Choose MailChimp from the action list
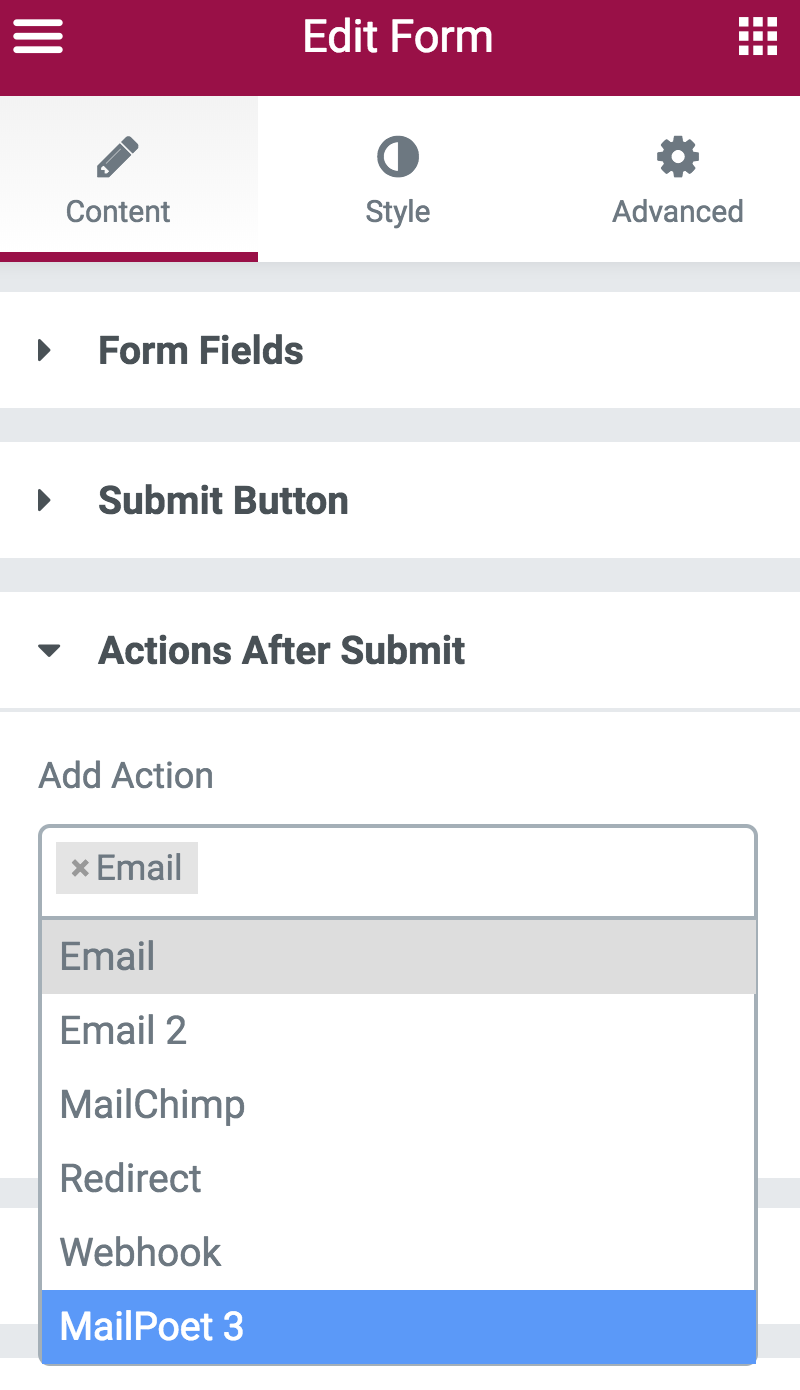The width and height of the screenshot is (800, 1390). tap(152, 1105)
